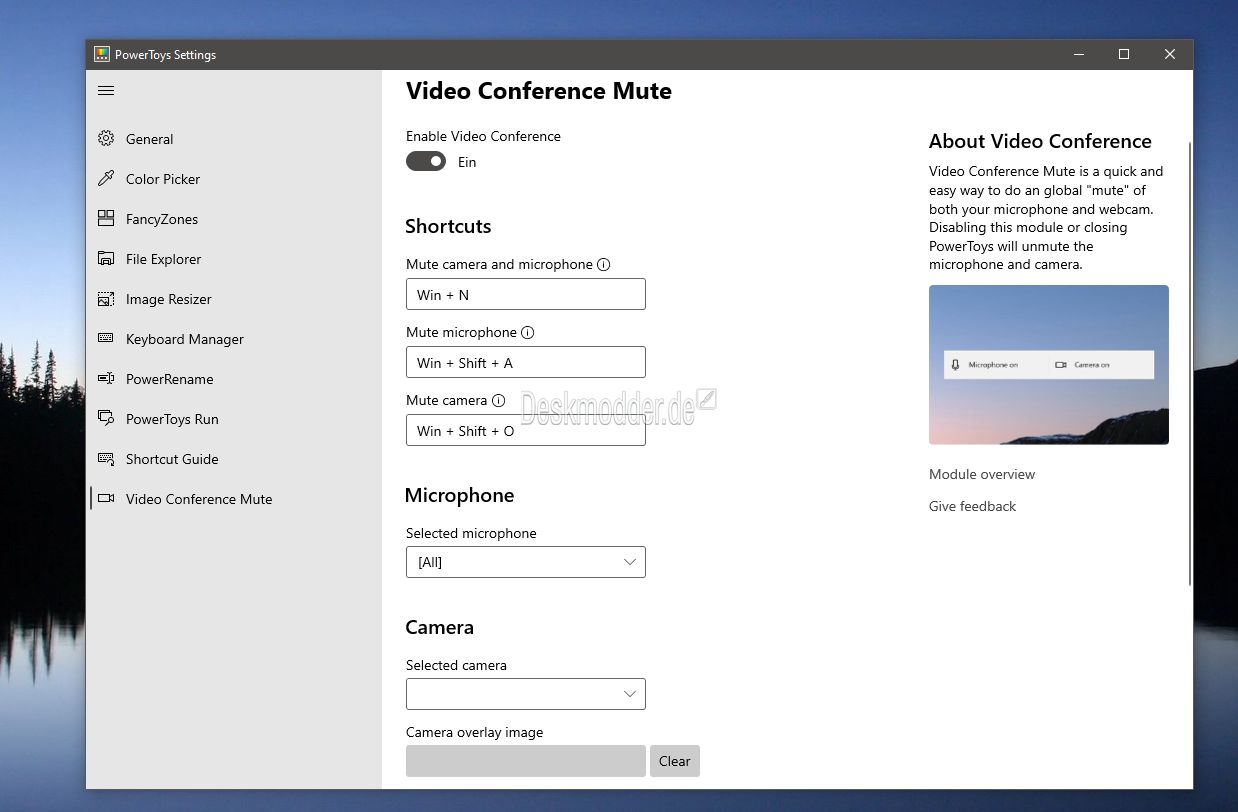1238x812 pixels.
Task: Go to General settings page
Action: click(x=234, y=139)
